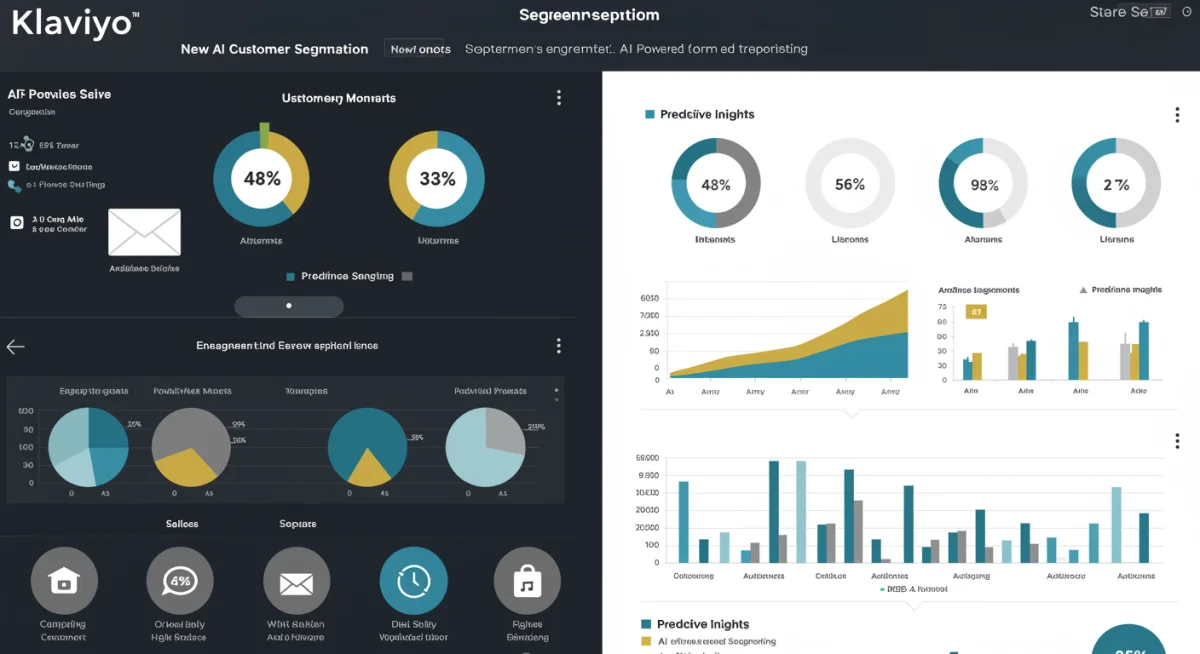Open the music bag icon at bottom right
Viewport: 1200px width, 654px height.
[x=527, y=580]
